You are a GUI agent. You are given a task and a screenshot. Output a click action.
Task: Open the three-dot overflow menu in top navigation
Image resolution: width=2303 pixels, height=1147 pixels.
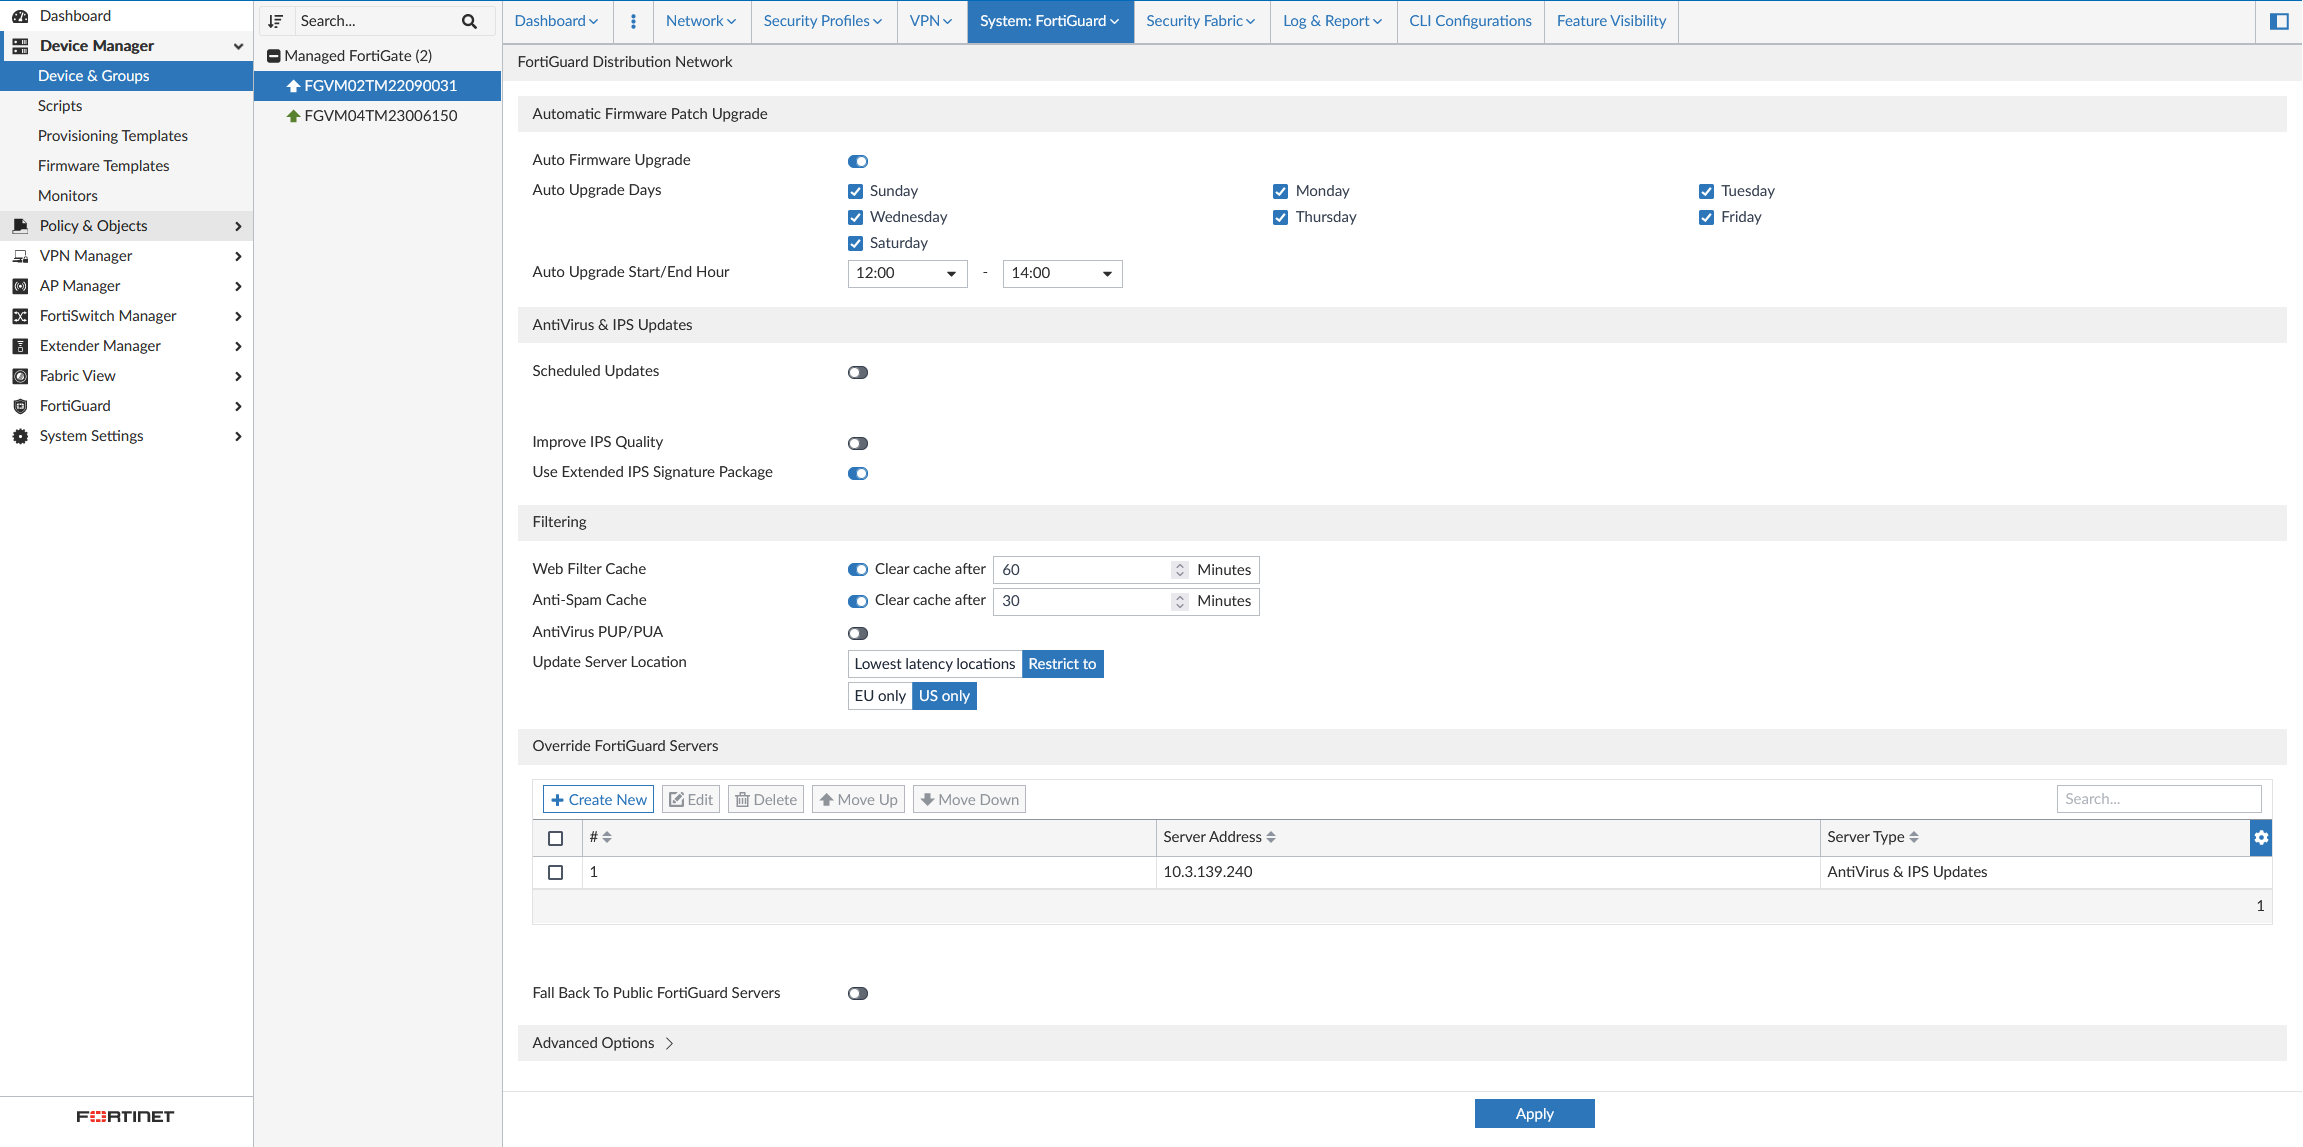point(633,21)
